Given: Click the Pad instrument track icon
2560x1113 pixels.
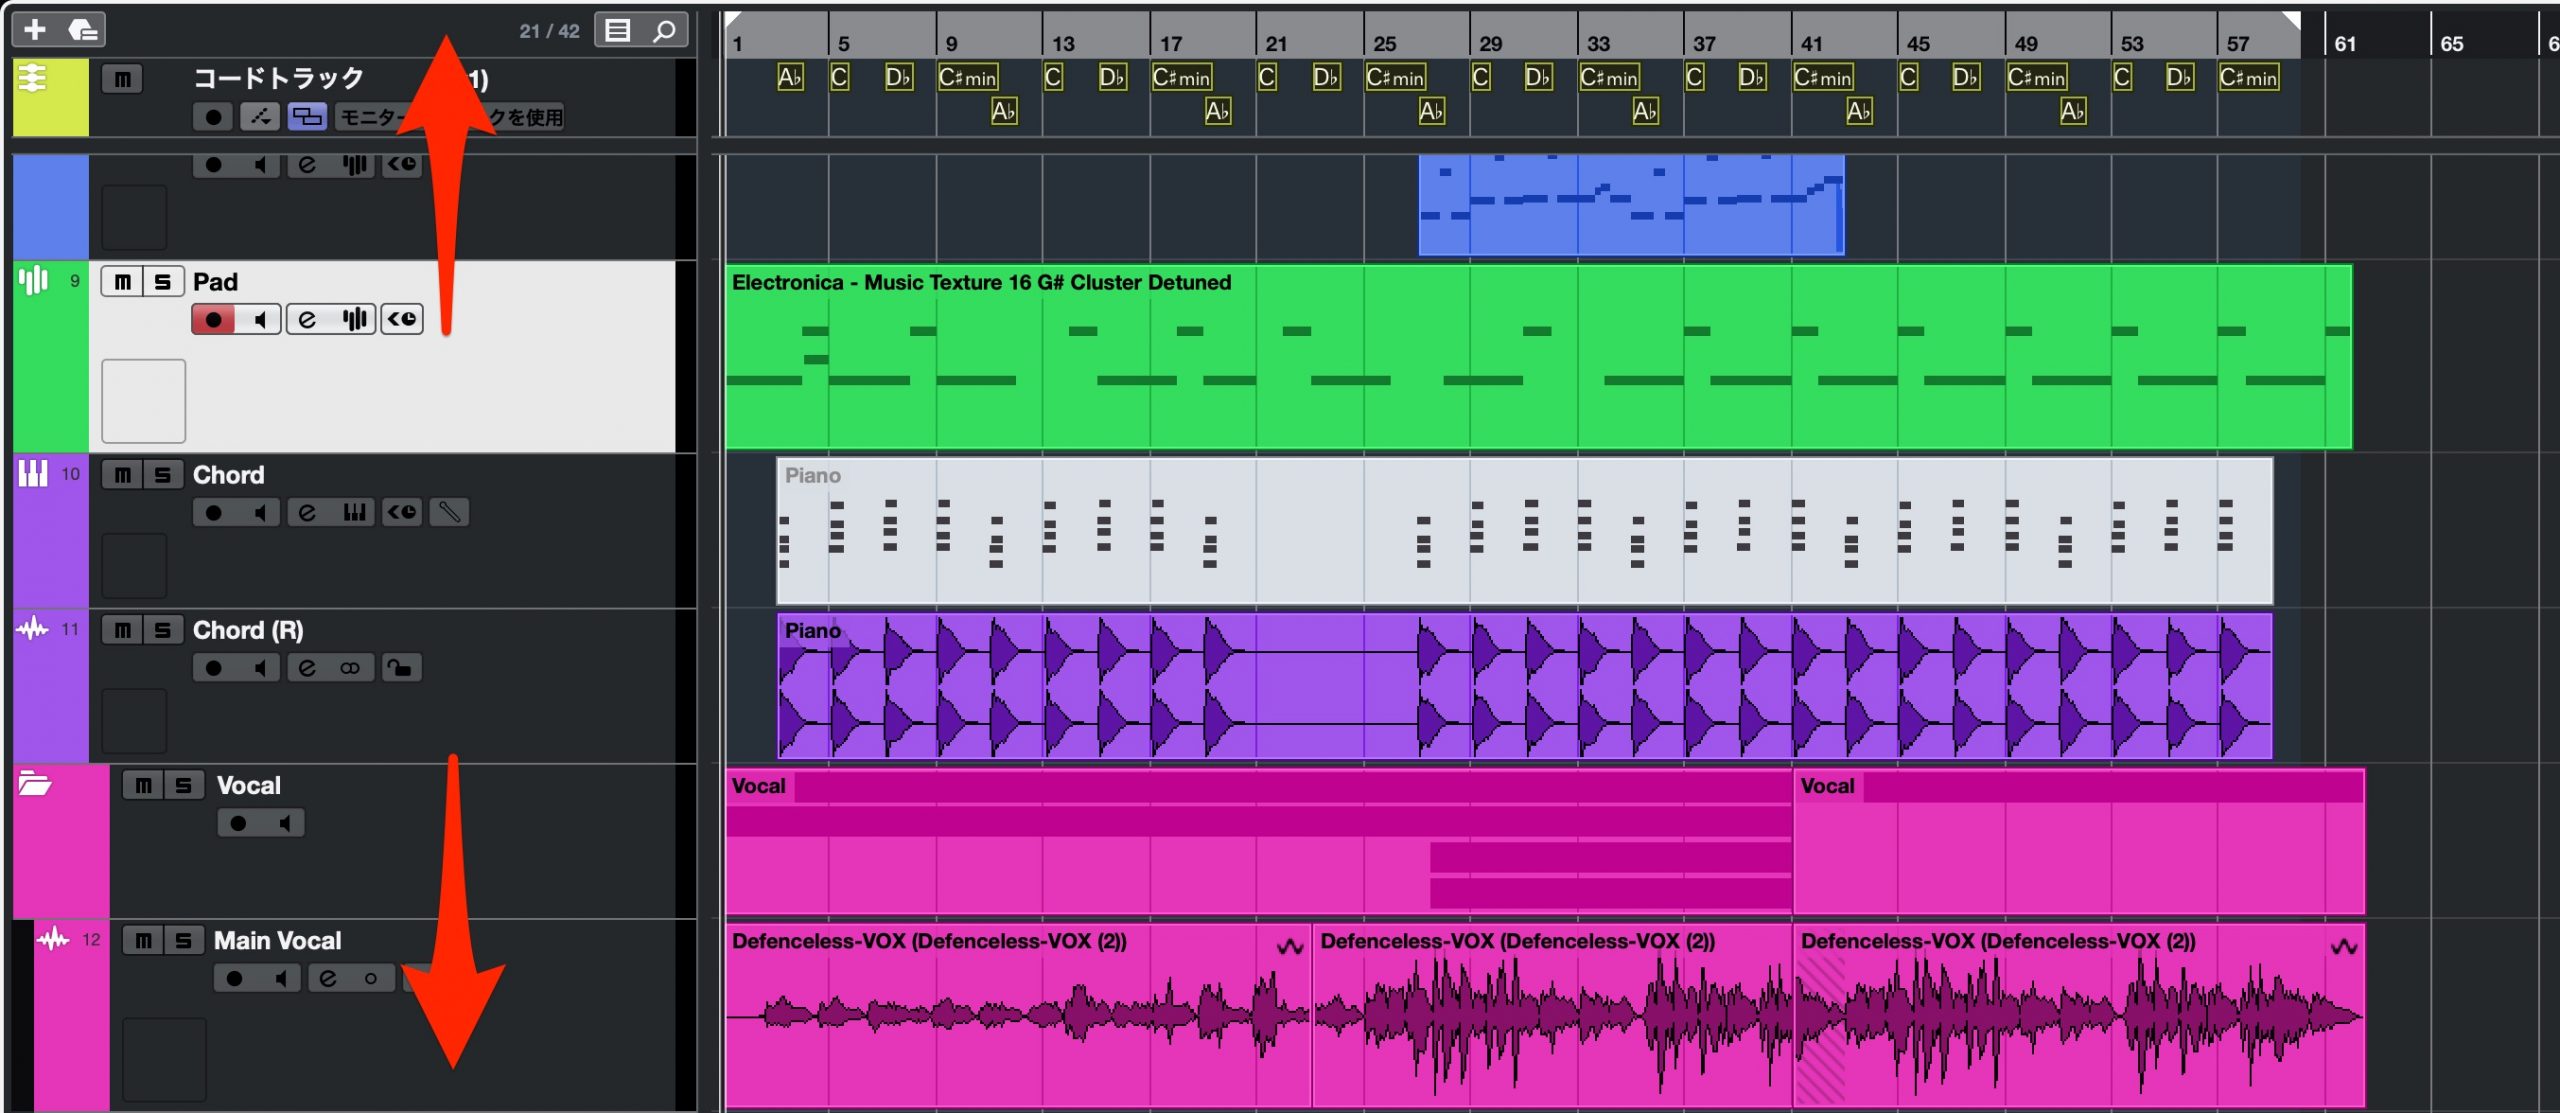Looking at the screenshot, I should [33, 281].
